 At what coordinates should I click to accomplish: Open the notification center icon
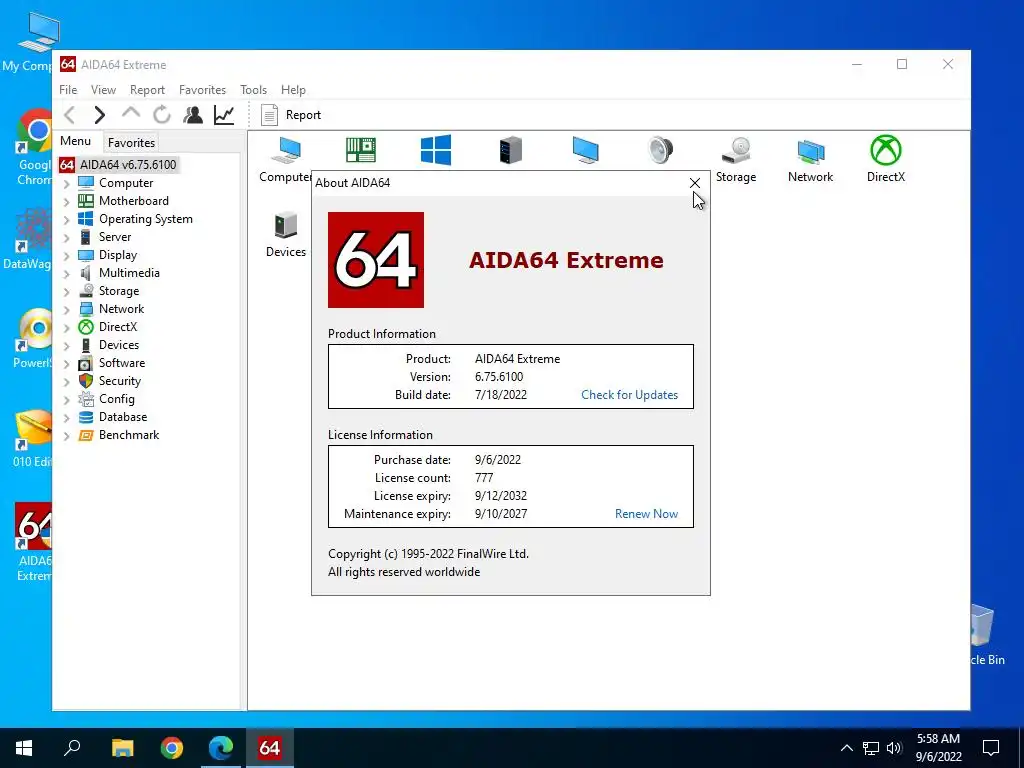(x=991, y=748)
